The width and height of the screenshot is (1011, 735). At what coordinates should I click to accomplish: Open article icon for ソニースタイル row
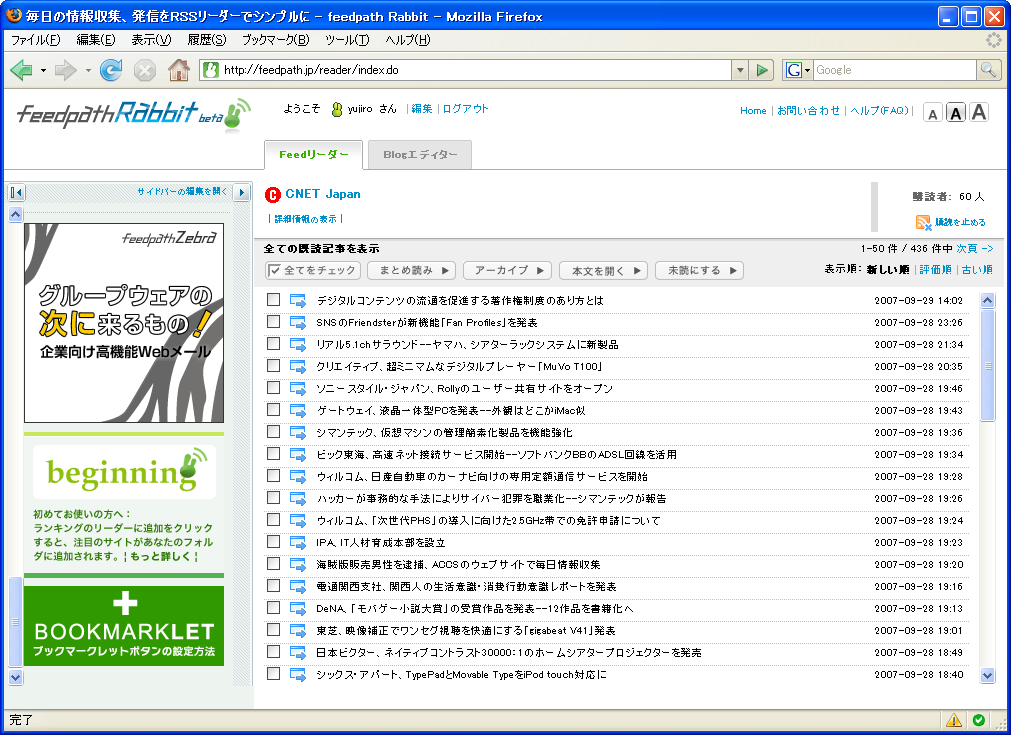(297, 388)
